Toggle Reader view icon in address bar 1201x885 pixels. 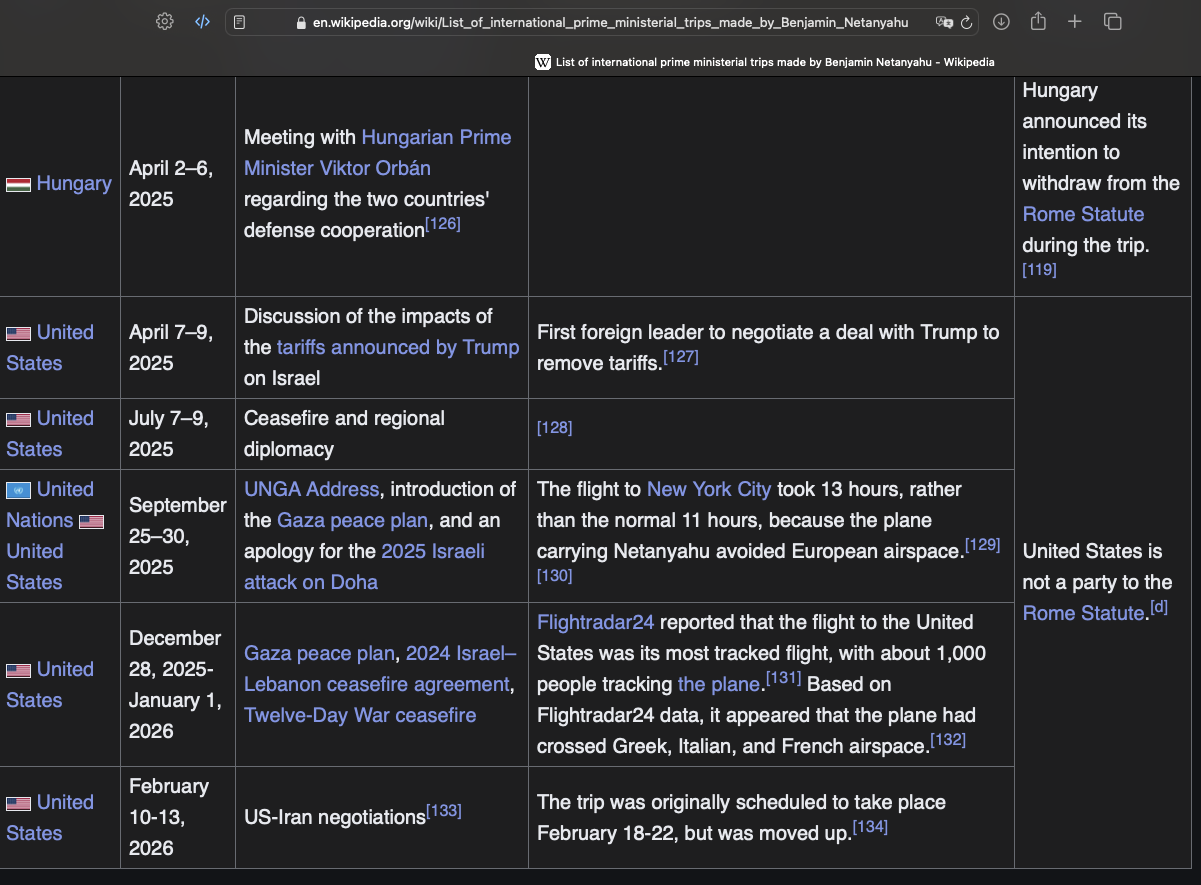[x=239, y=22]
